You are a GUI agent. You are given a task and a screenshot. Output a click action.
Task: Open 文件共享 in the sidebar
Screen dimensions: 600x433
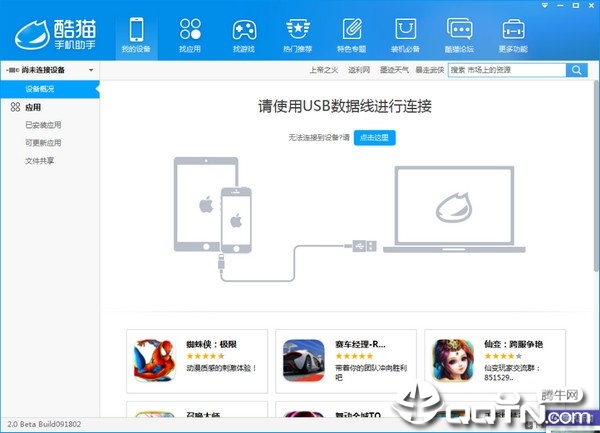coord(40,161)
